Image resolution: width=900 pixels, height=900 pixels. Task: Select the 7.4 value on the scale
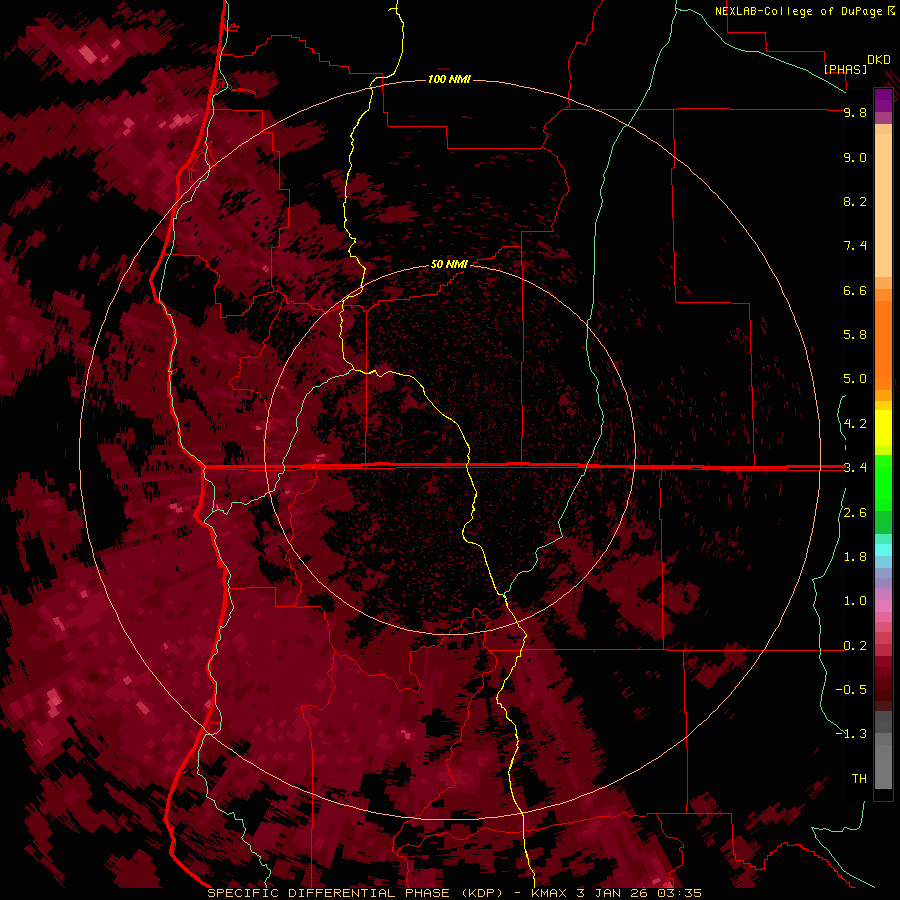[x=855, y=246]
